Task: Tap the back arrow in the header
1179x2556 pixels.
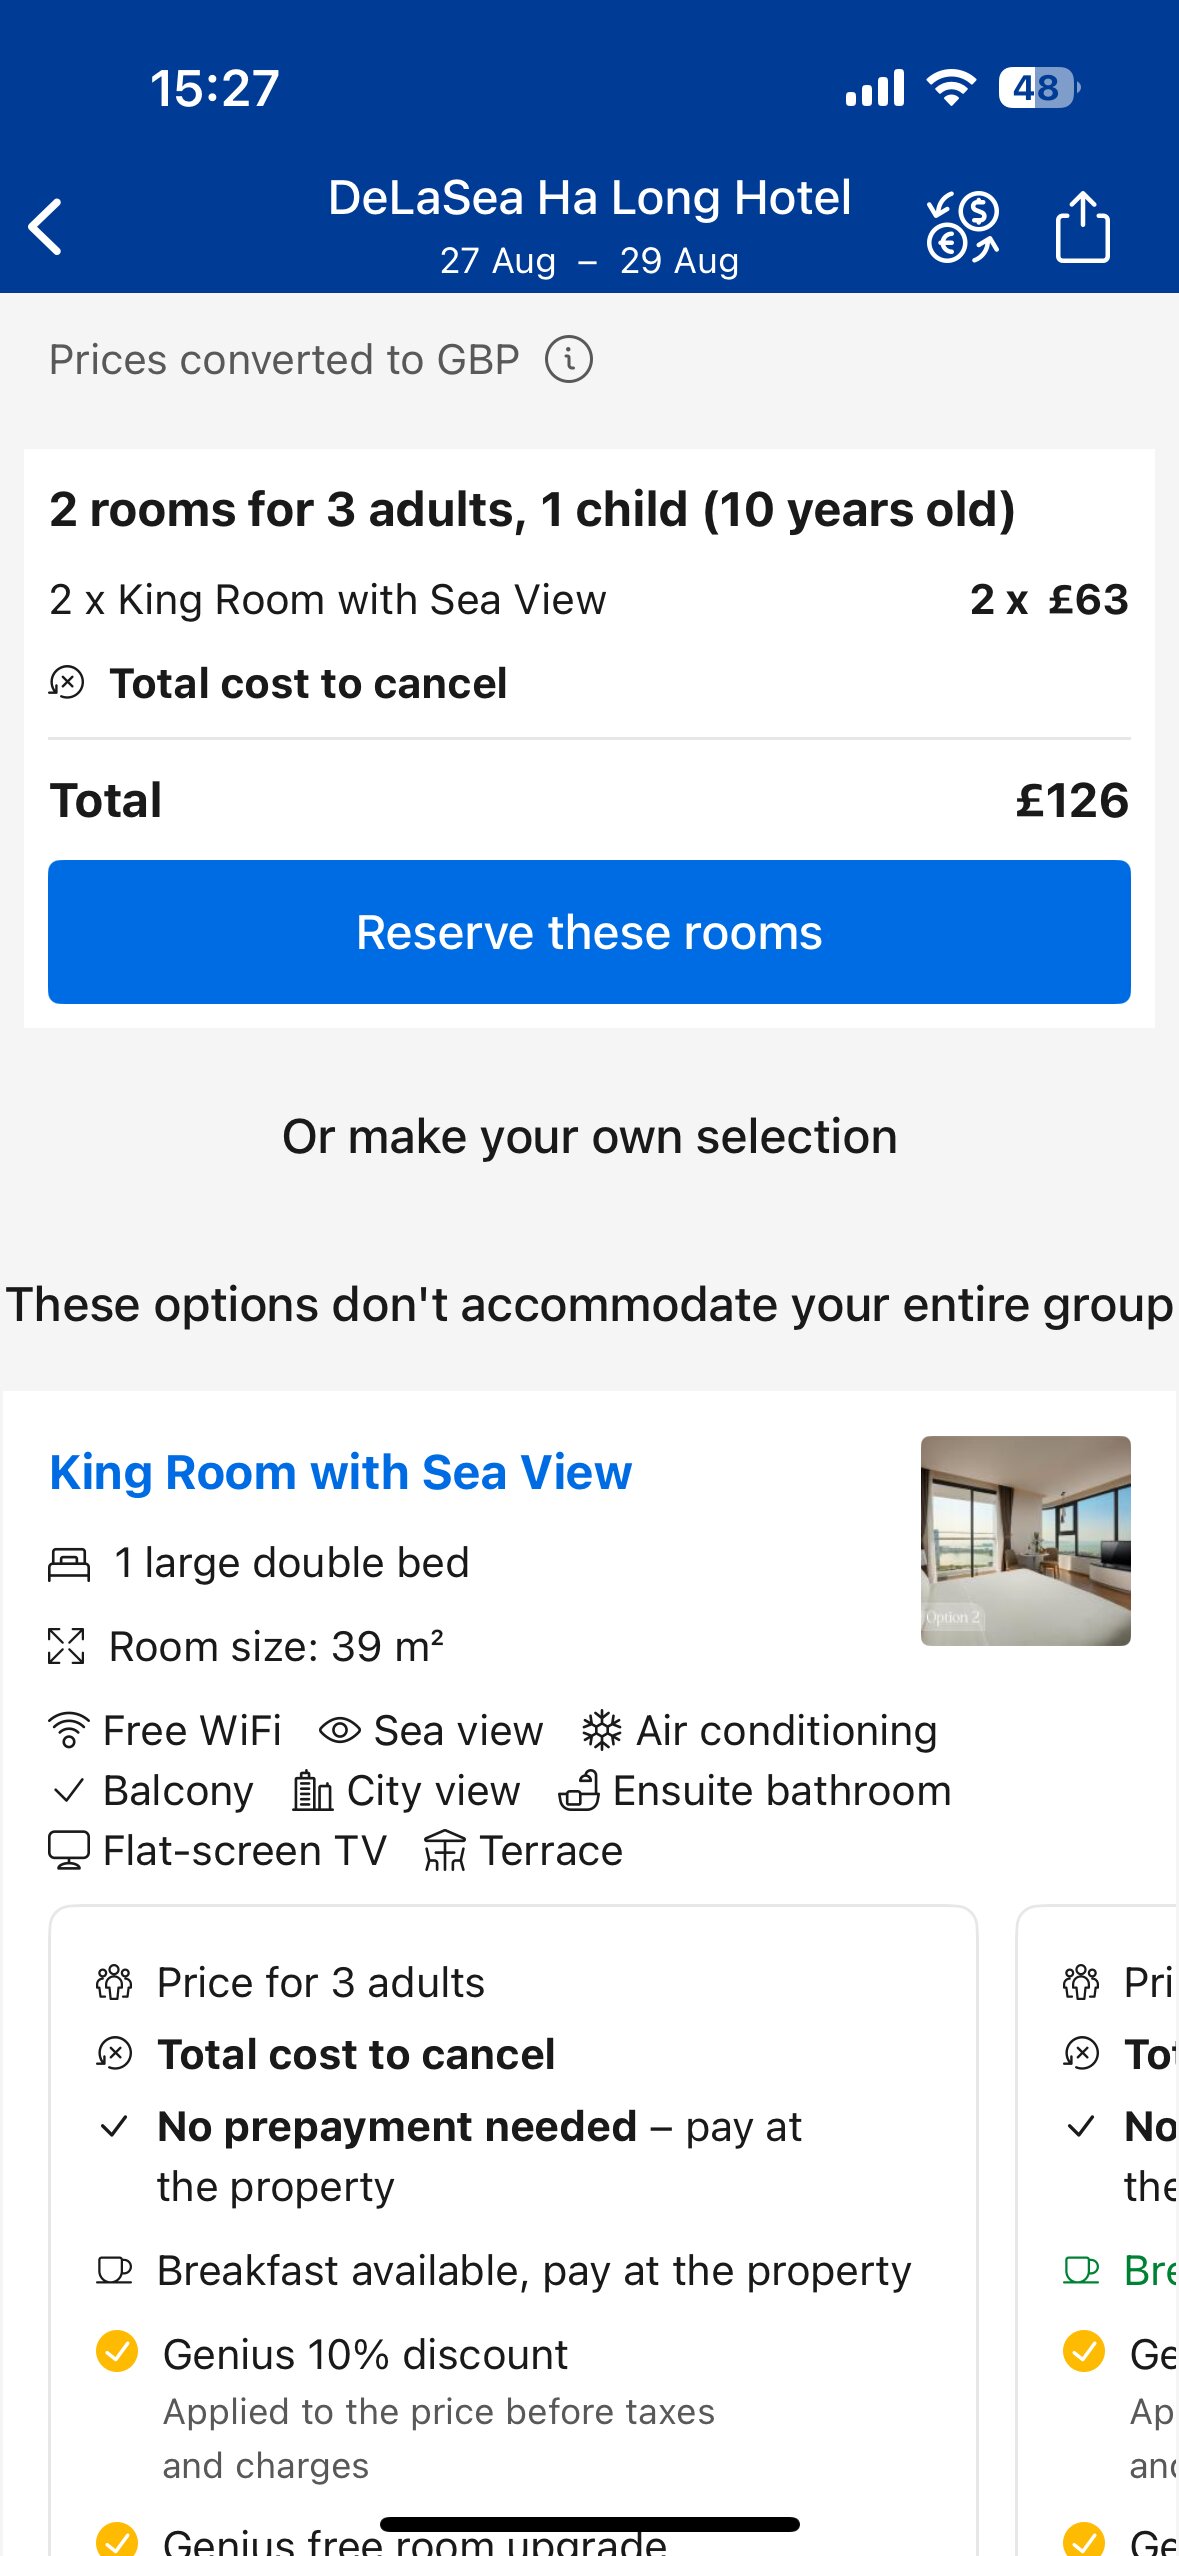Action: click(x=46, y=226)
